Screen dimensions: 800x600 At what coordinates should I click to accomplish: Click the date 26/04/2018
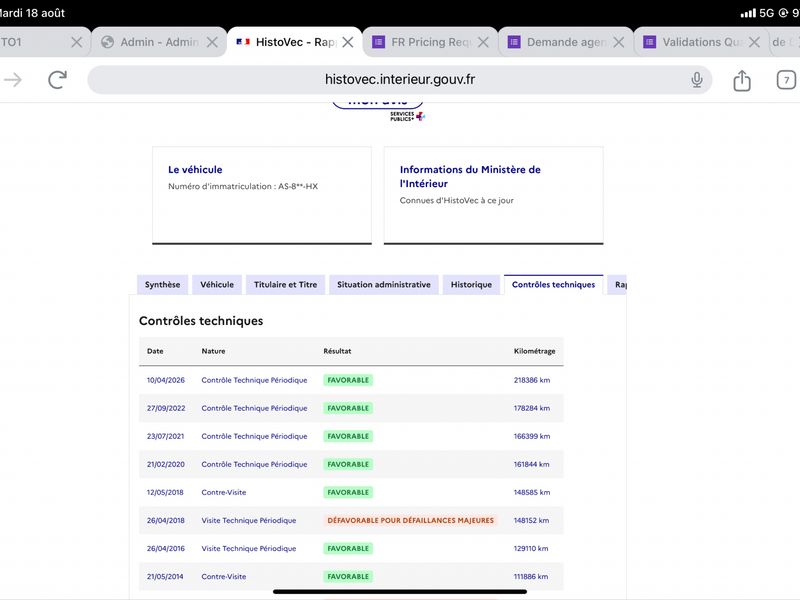(166, 520)
